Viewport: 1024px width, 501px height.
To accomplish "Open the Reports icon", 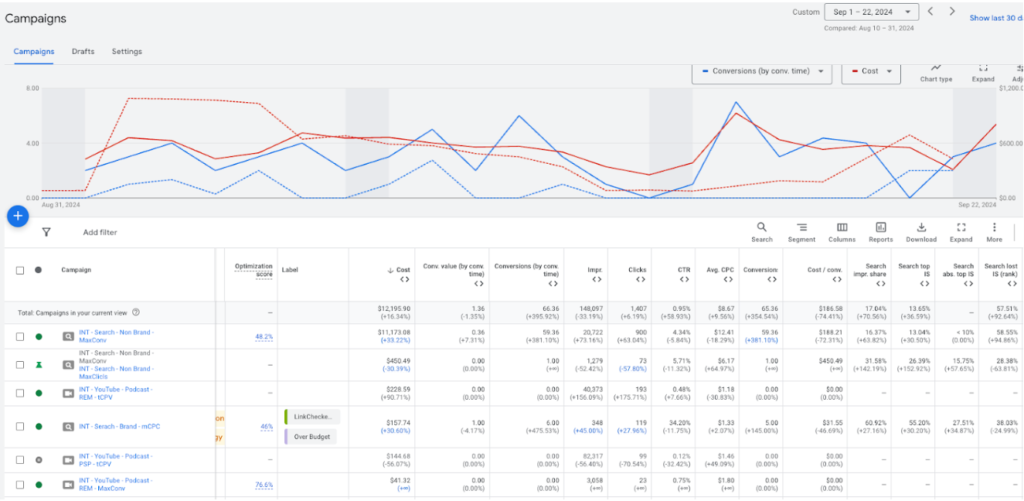I will (881, 232).
